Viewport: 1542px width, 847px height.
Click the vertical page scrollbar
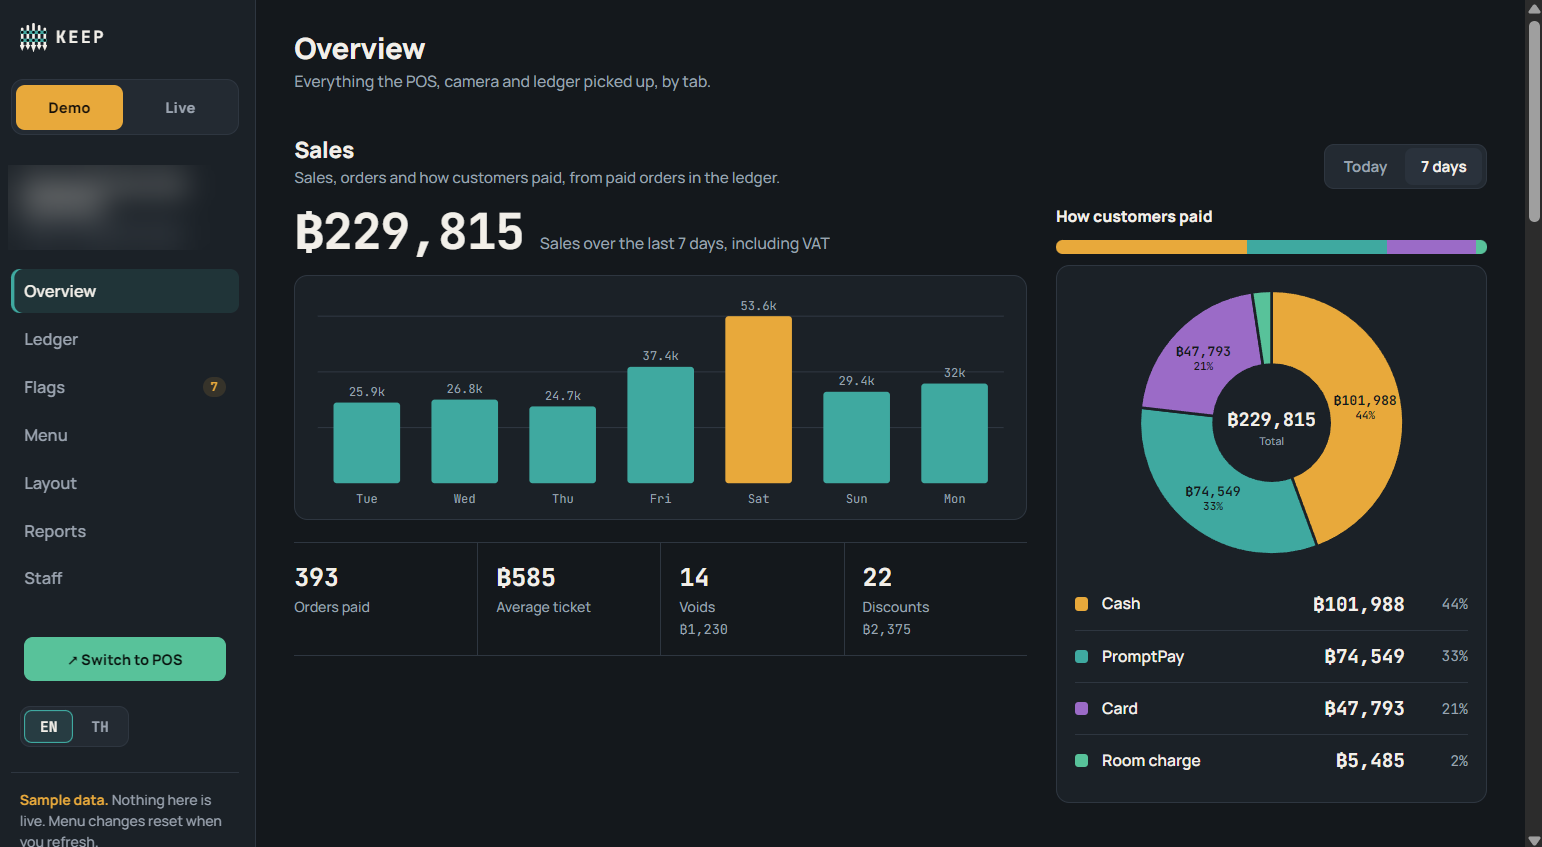click(1534, 120)
